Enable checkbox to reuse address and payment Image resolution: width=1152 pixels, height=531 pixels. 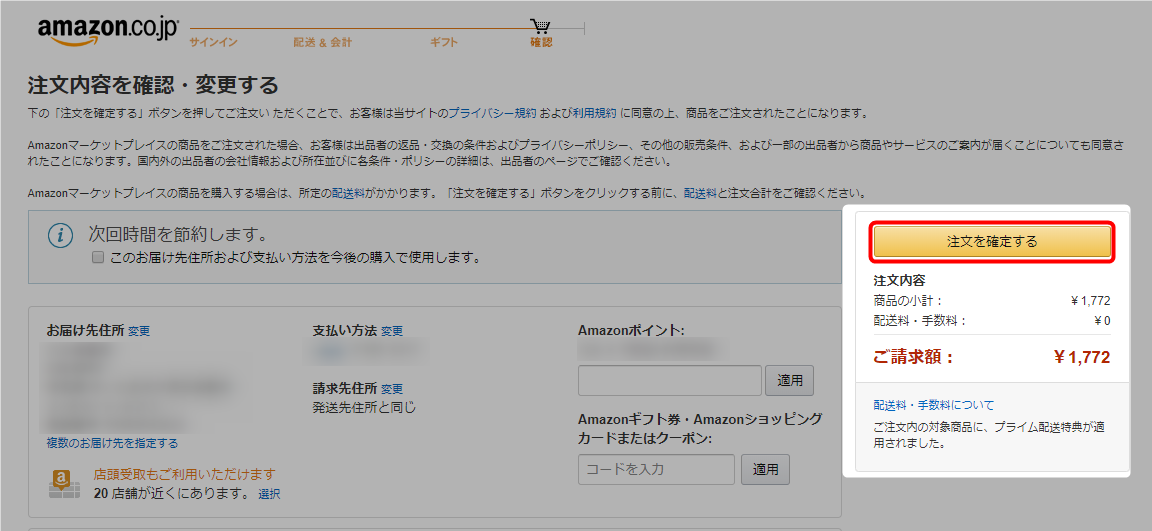[x=97, y=258]
